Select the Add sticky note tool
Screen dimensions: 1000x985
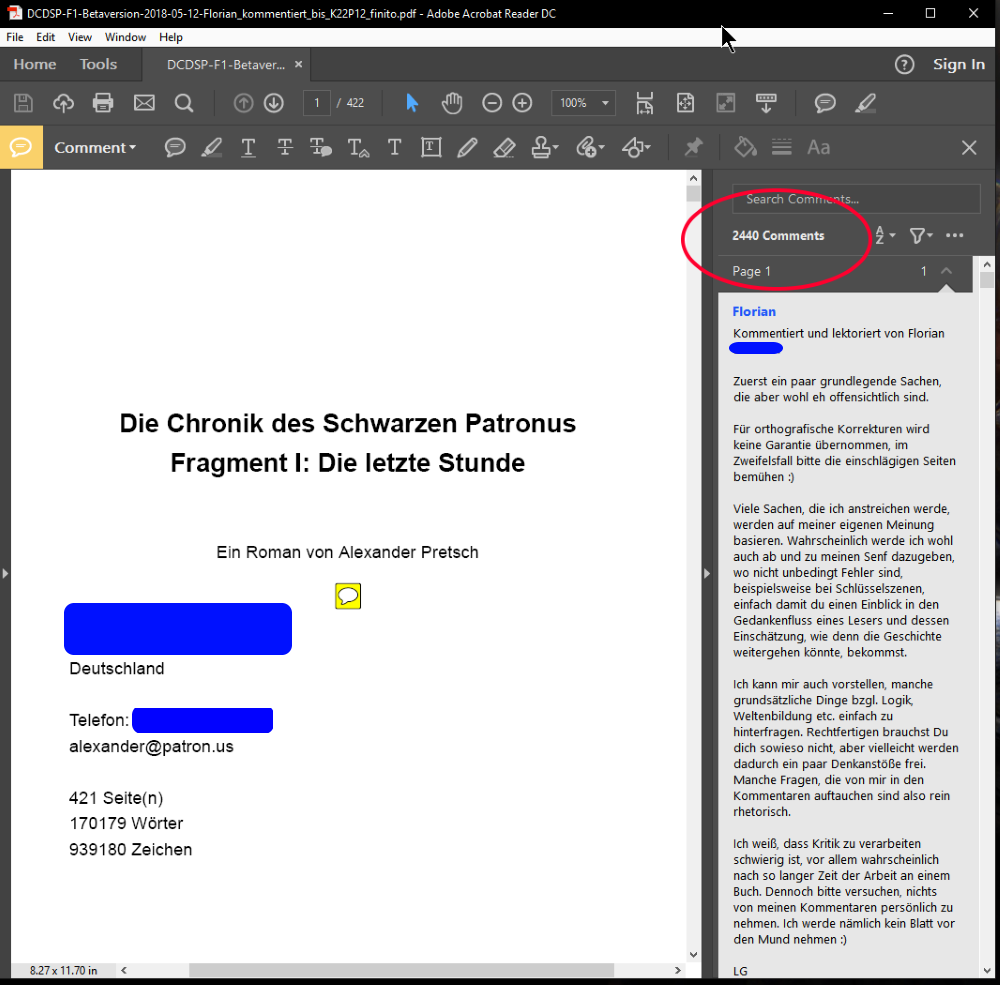[x=175, y=148]
